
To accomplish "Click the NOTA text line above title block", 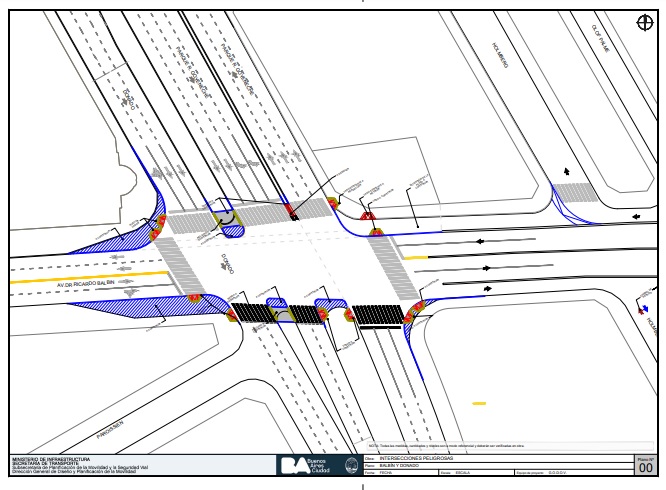I will coord(460,445).
